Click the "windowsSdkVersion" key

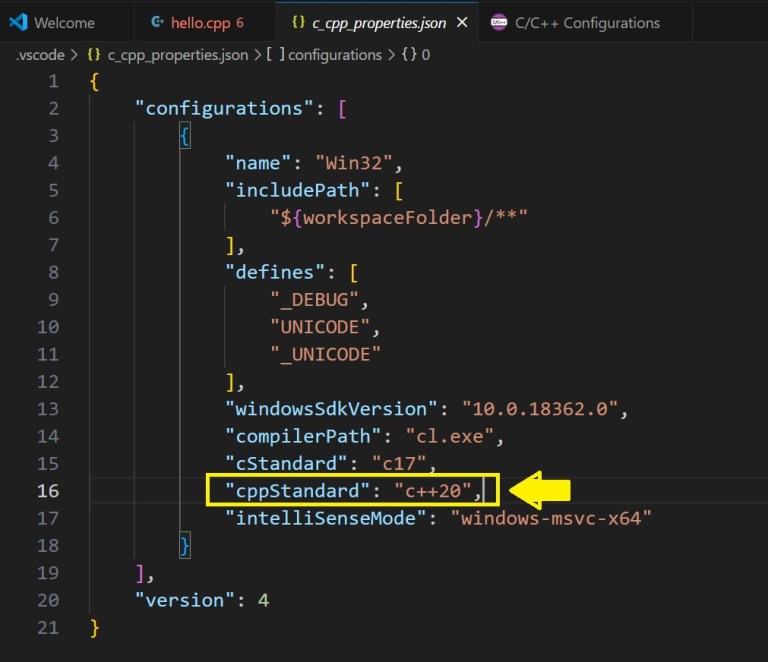(331, 409)
